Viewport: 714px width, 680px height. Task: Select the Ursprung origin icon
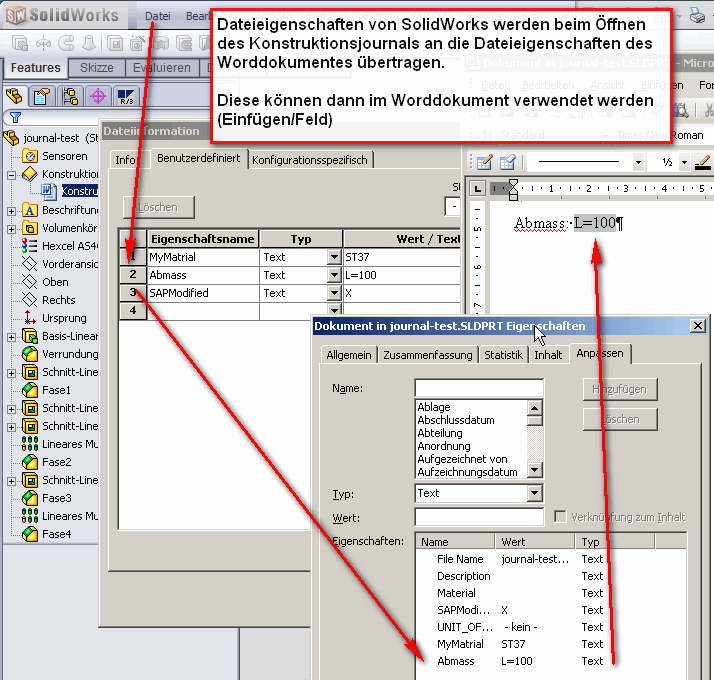click(x=30, y=318)
